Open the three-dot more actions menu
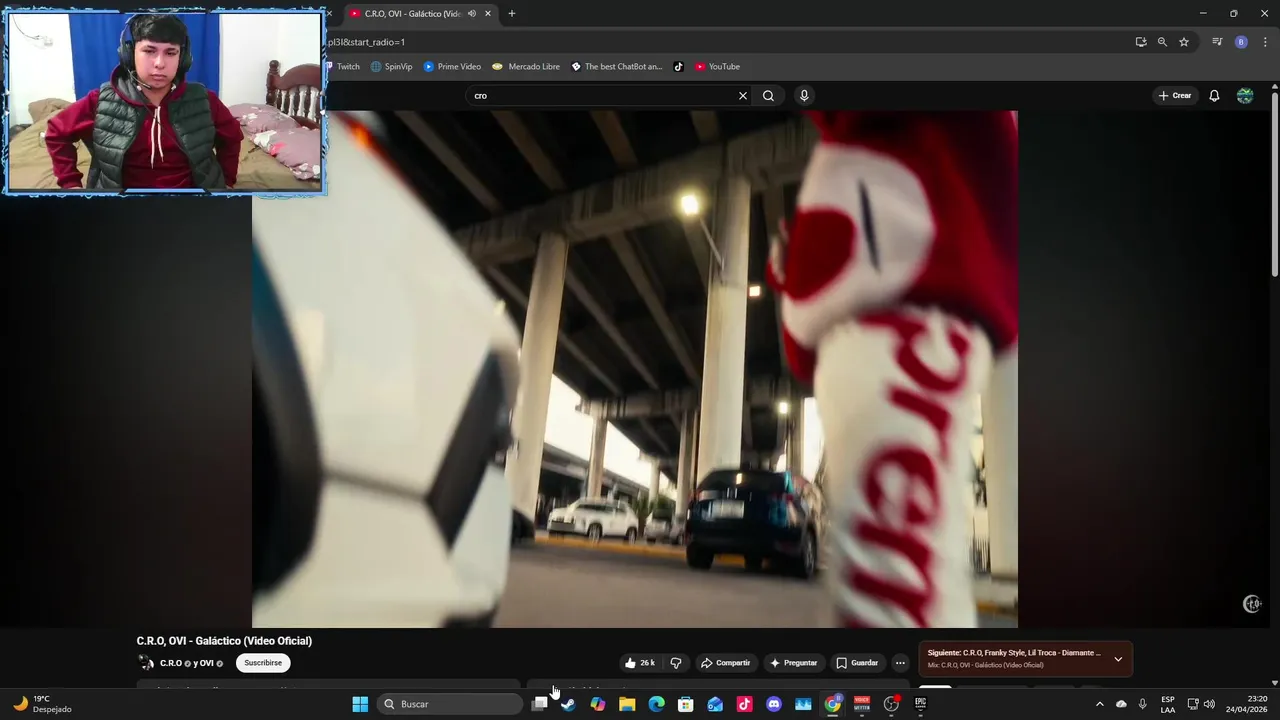The height and width of the screenshot is (720, 1280). click(x=900, y=663)
